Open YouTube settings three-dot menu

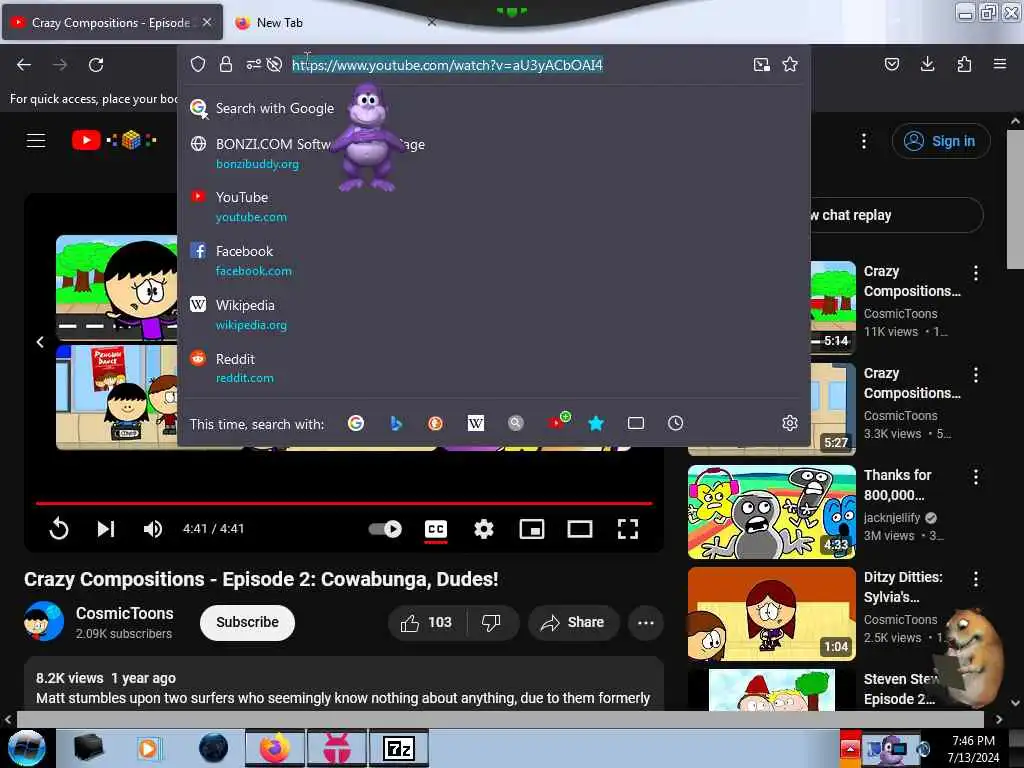864,141
